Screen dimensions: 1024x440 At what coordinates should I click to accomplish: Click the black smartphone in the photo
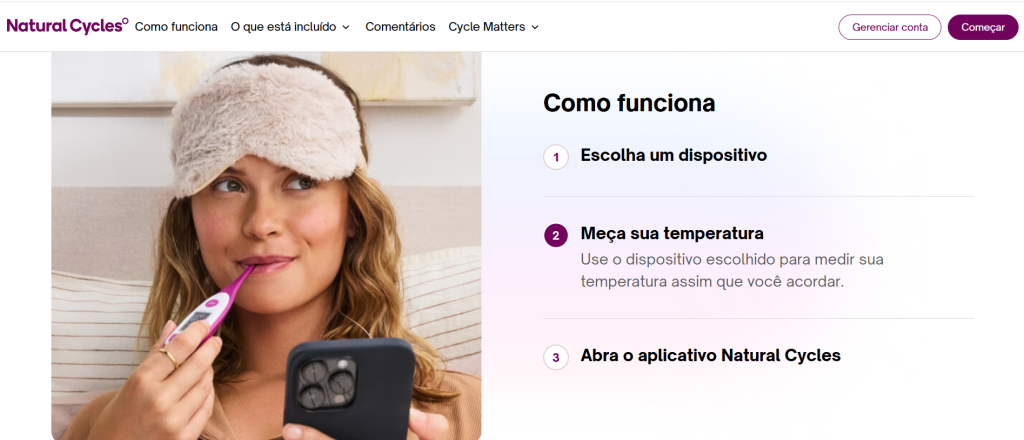pyautogui.click(x=350, y=388)
